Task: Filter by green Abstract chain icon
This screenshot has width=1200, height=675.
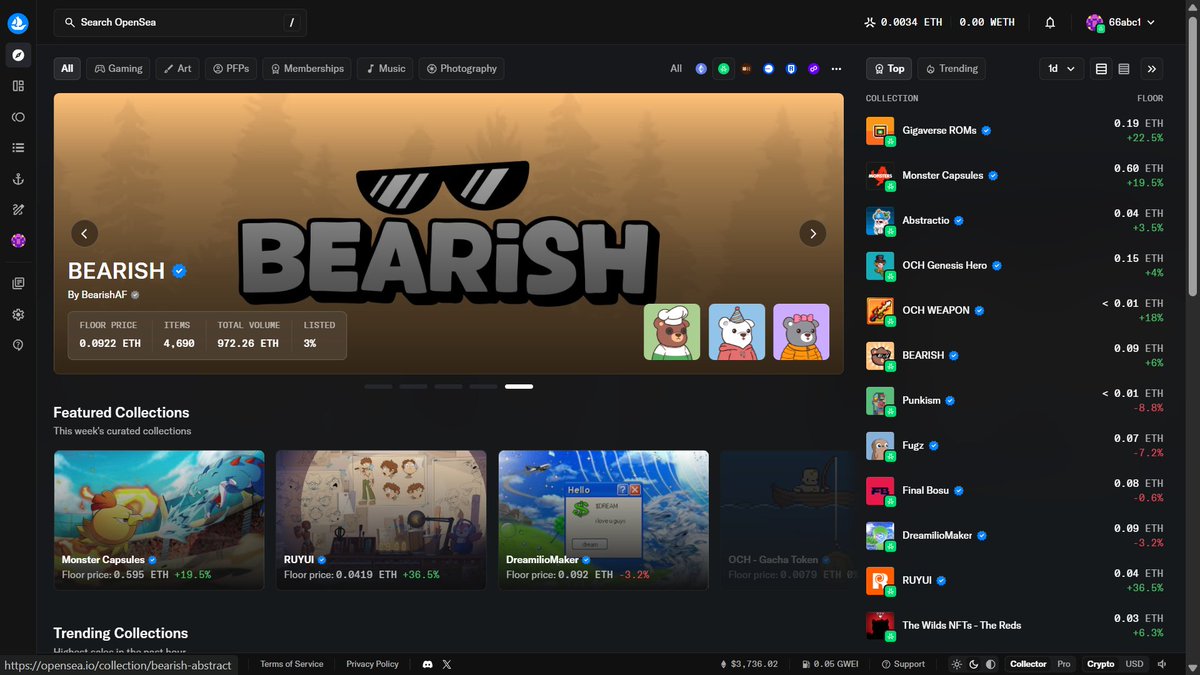Action: (724, 69)
